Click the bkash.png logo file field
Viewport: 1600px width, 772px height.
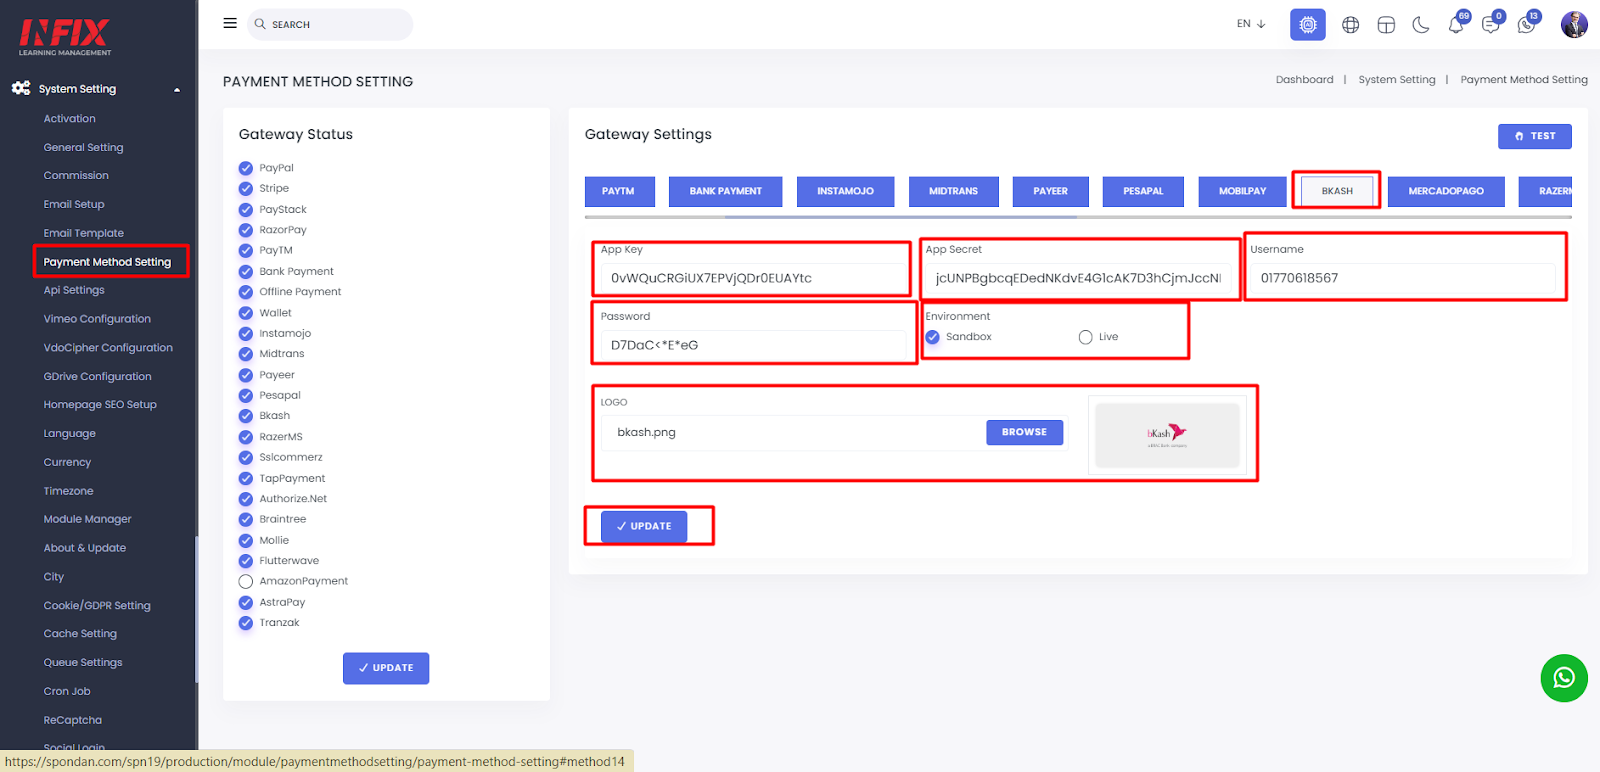pyautogui.click(x=794, y=432)
